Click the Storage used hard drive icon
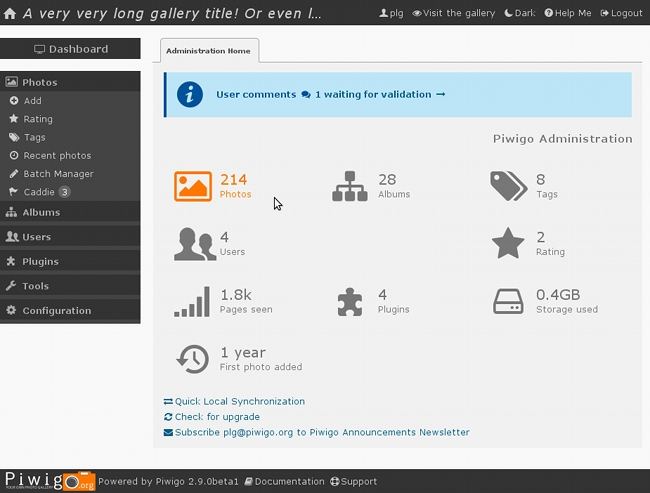 coord(508,301)
